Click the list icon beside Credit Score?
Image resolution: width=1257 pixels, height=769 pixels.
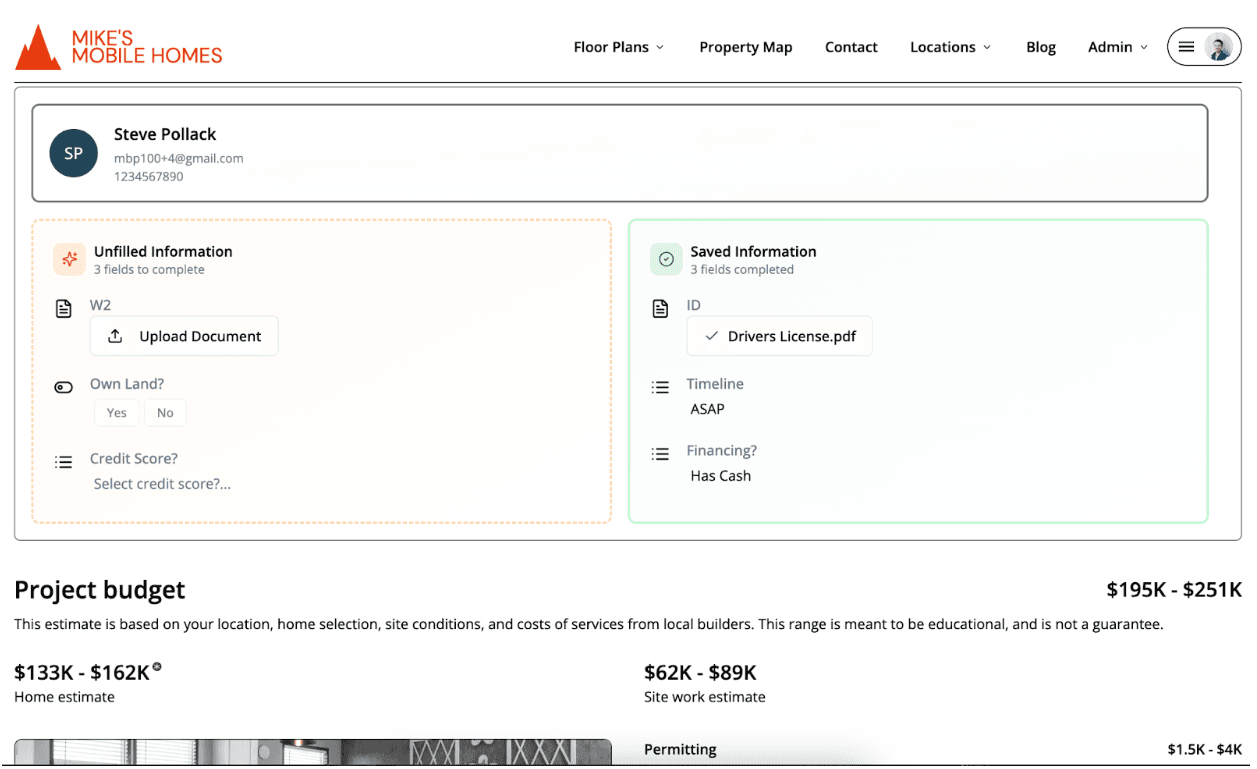click(63, 461)
